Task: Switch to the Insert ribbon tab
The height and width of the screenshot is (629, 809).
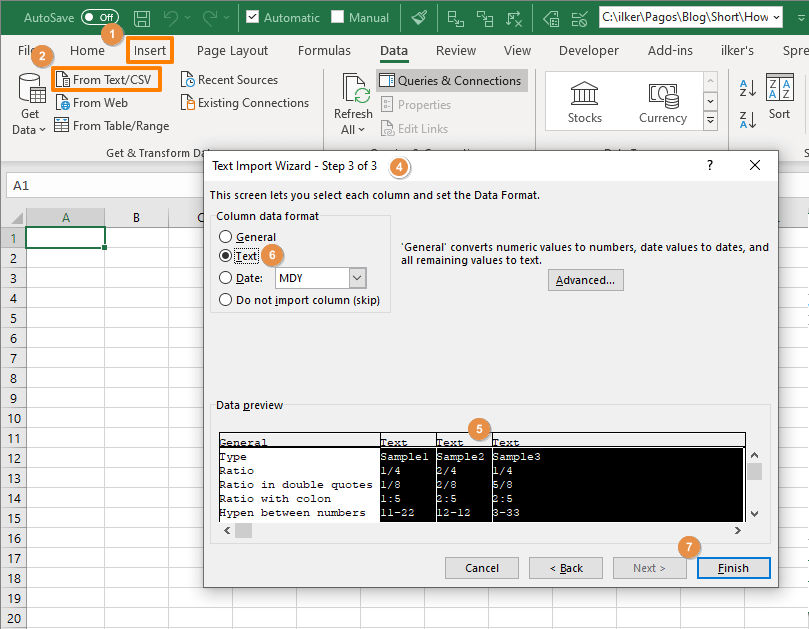Action: pyautogui.click(x=149, y=50)
